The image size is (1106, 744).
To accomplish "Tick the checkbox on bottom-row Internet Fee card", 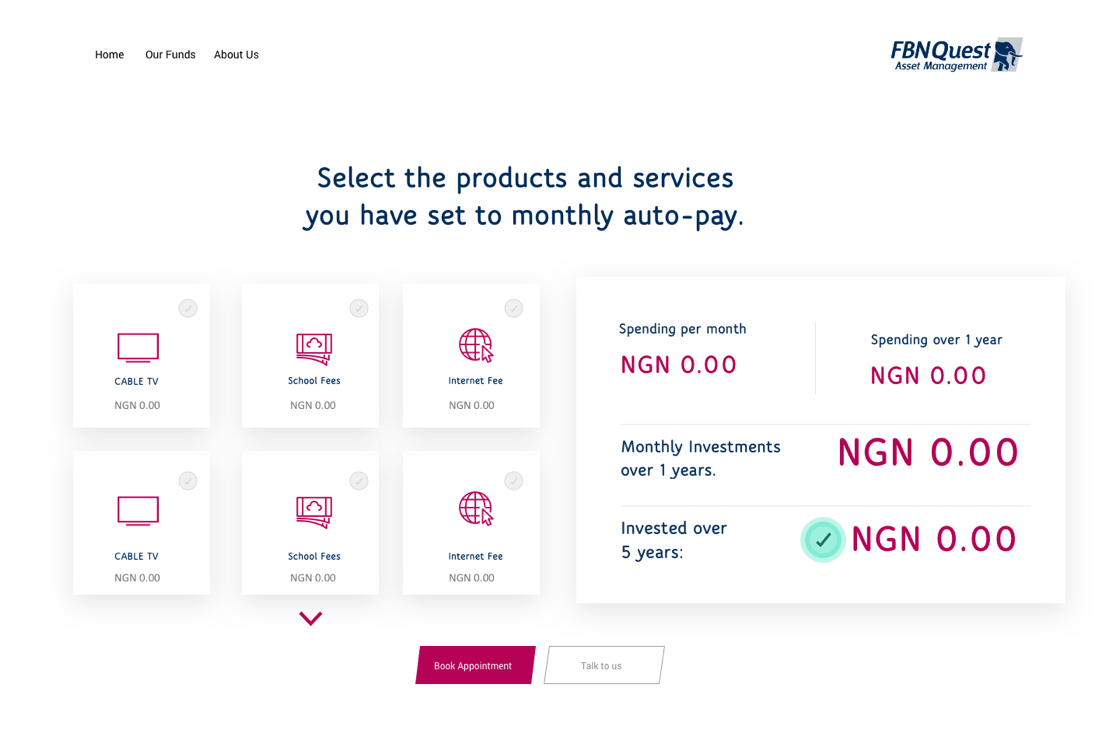I will pyautogui.click(x=514, y=481).
